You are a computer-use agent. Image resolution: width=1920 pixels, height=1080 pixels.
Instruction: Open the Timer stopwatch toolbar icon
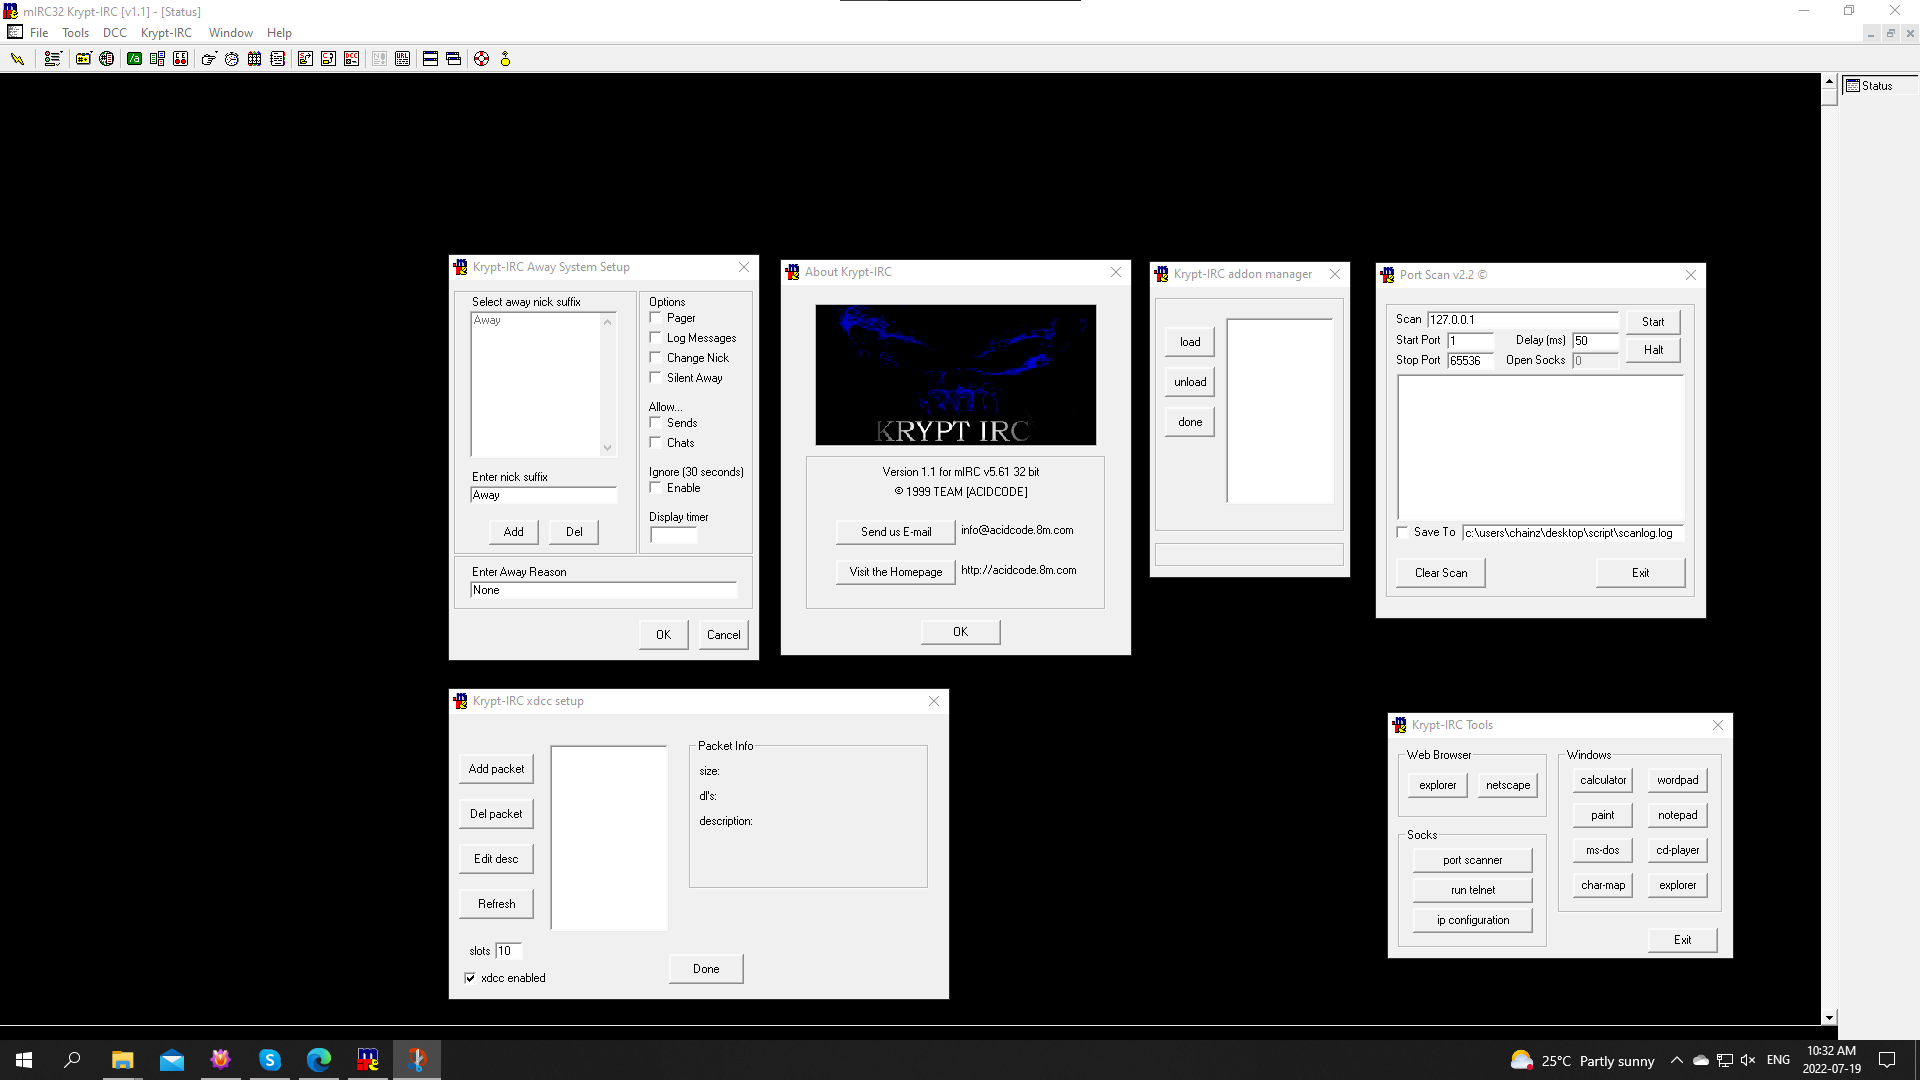pos(232,59)
